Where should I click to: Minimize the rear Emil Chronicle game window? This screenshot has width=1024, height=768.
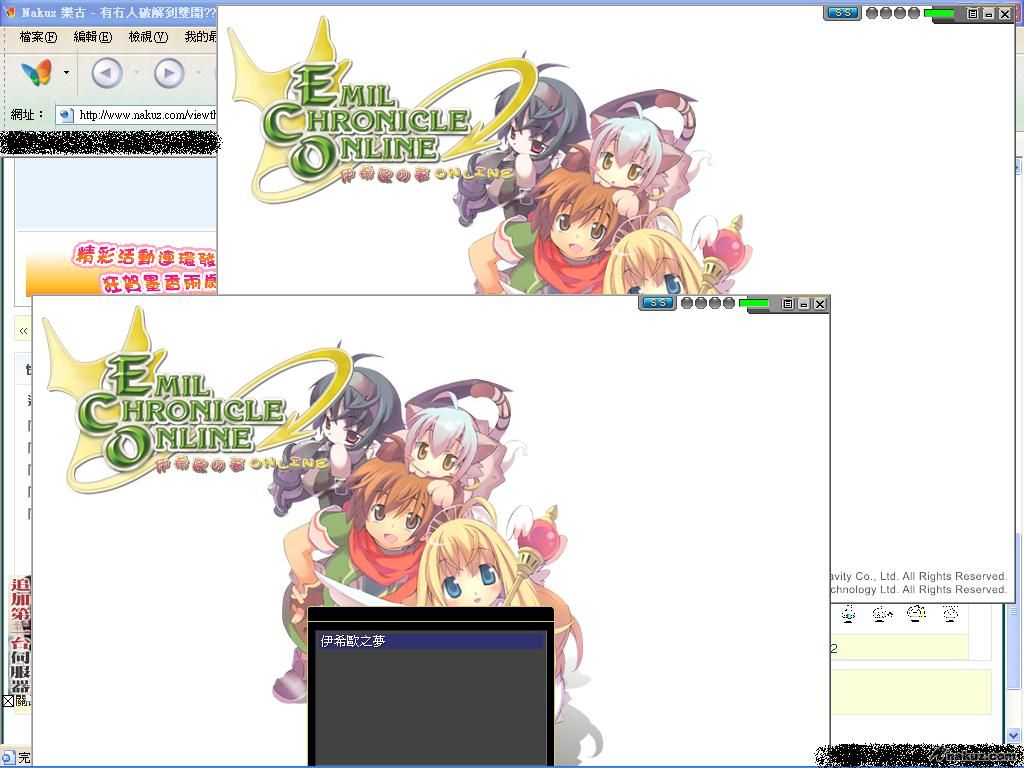(x=989, y=13)
